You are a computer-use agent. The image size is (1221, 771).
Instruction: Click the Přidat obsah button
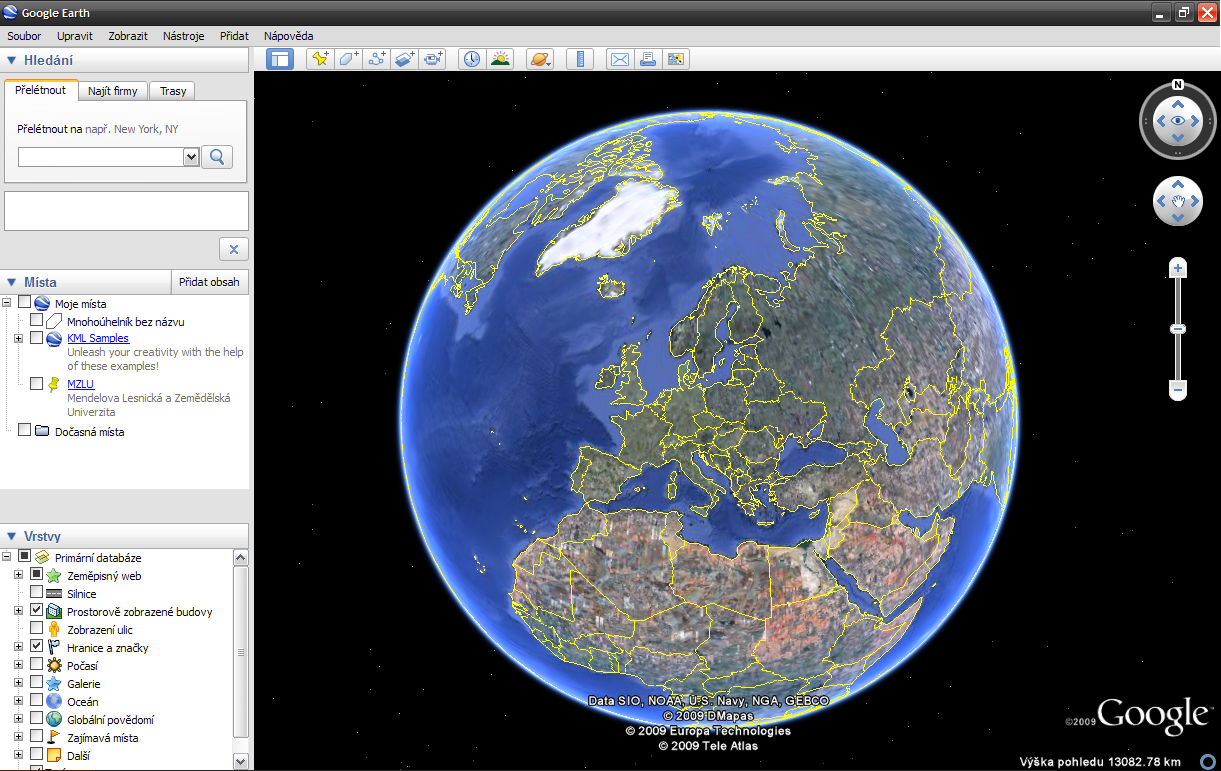point(209,282)
